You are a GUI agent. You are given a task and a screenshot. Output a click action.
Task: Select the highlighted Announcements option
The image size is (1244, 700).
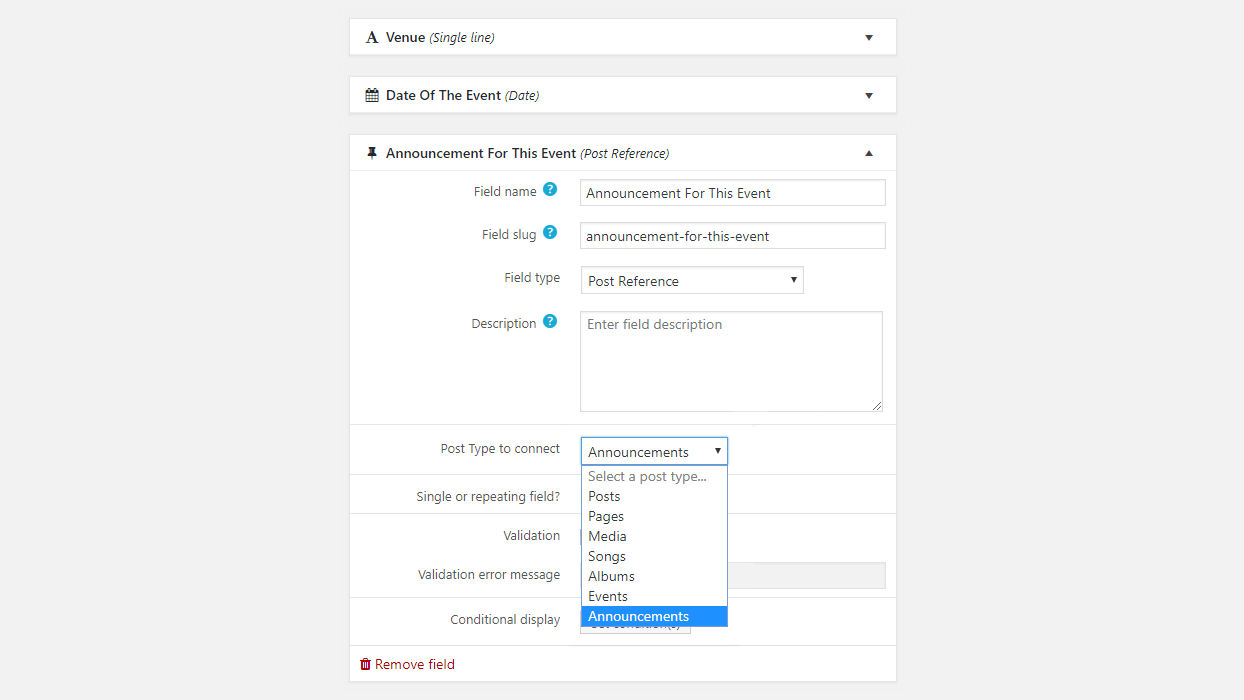(x=654, y=616)
